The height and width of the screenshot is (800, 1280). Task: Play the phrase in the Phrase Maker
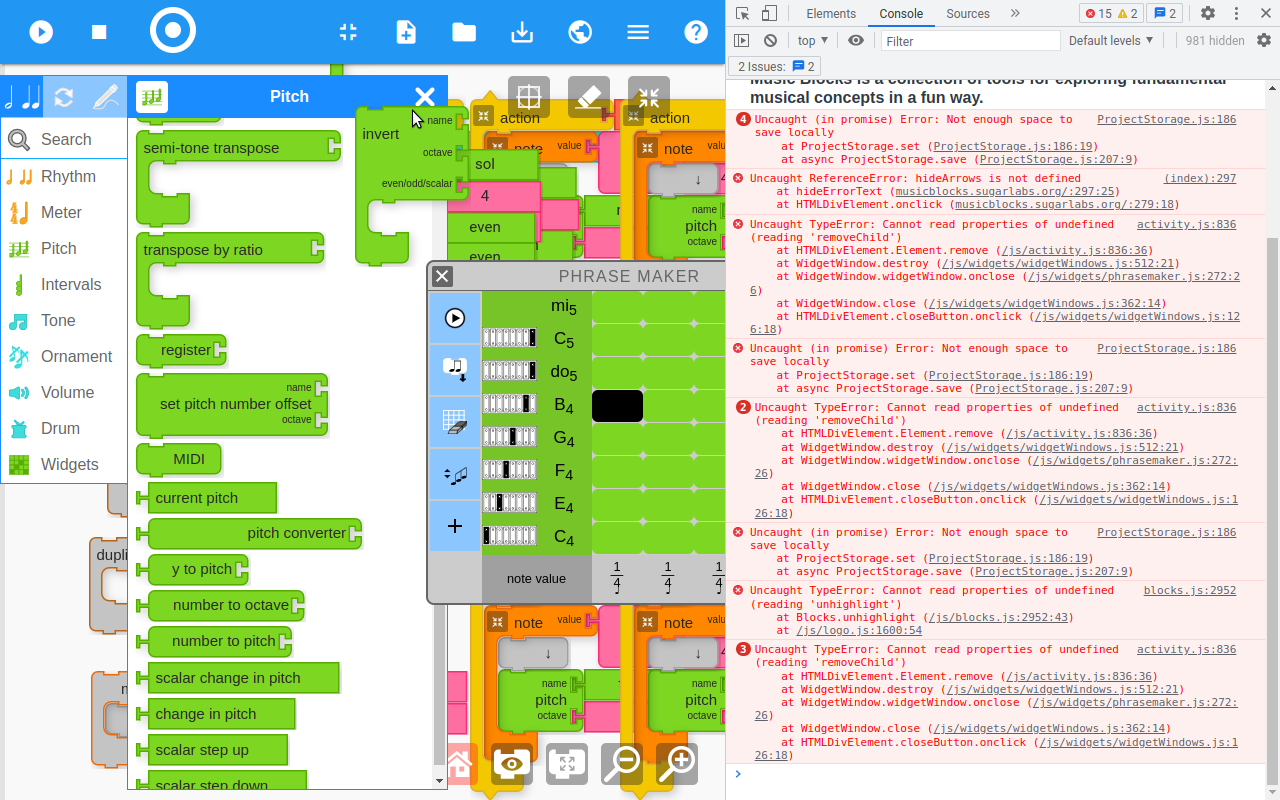pyautogui.click(x=455, y=318)
